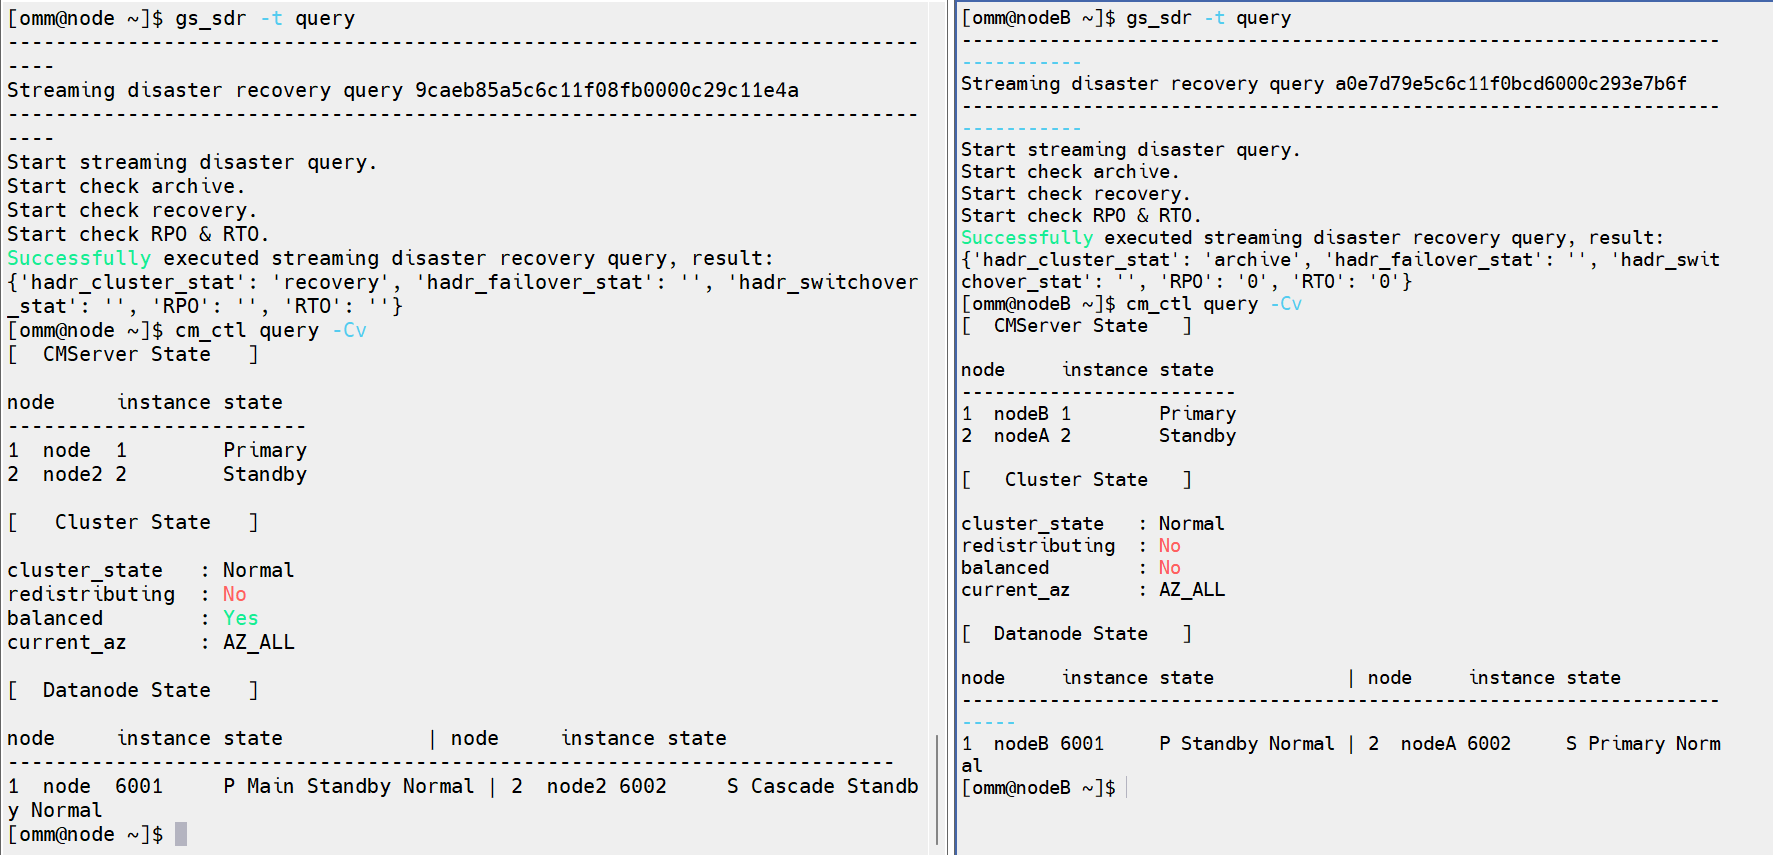Viewport: 1773px width, 855px height.
Task: Click the left terminal's vertical scrollbar
Action: coord(936,790)
